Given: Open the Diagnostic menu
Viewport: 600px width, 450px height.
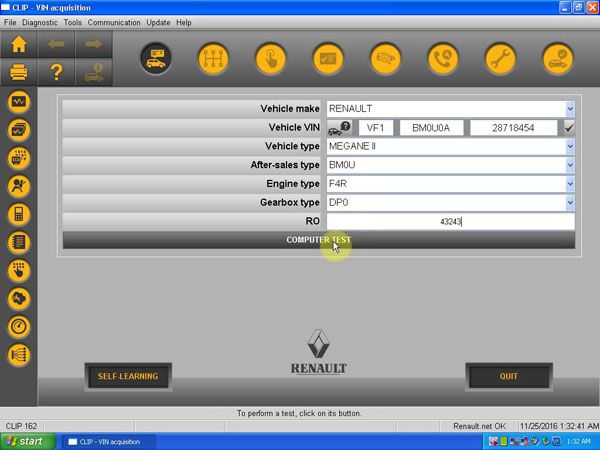Looking at the screenshot, I should pyautogui.click(x=40, y=23).
